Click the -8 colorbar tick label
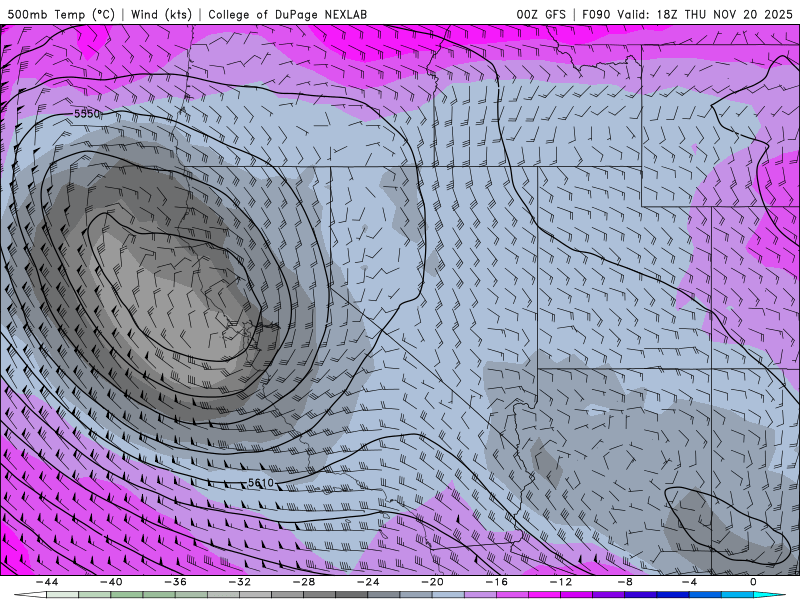The width and height of the screenshot is (800, 600). pos(625,582)
